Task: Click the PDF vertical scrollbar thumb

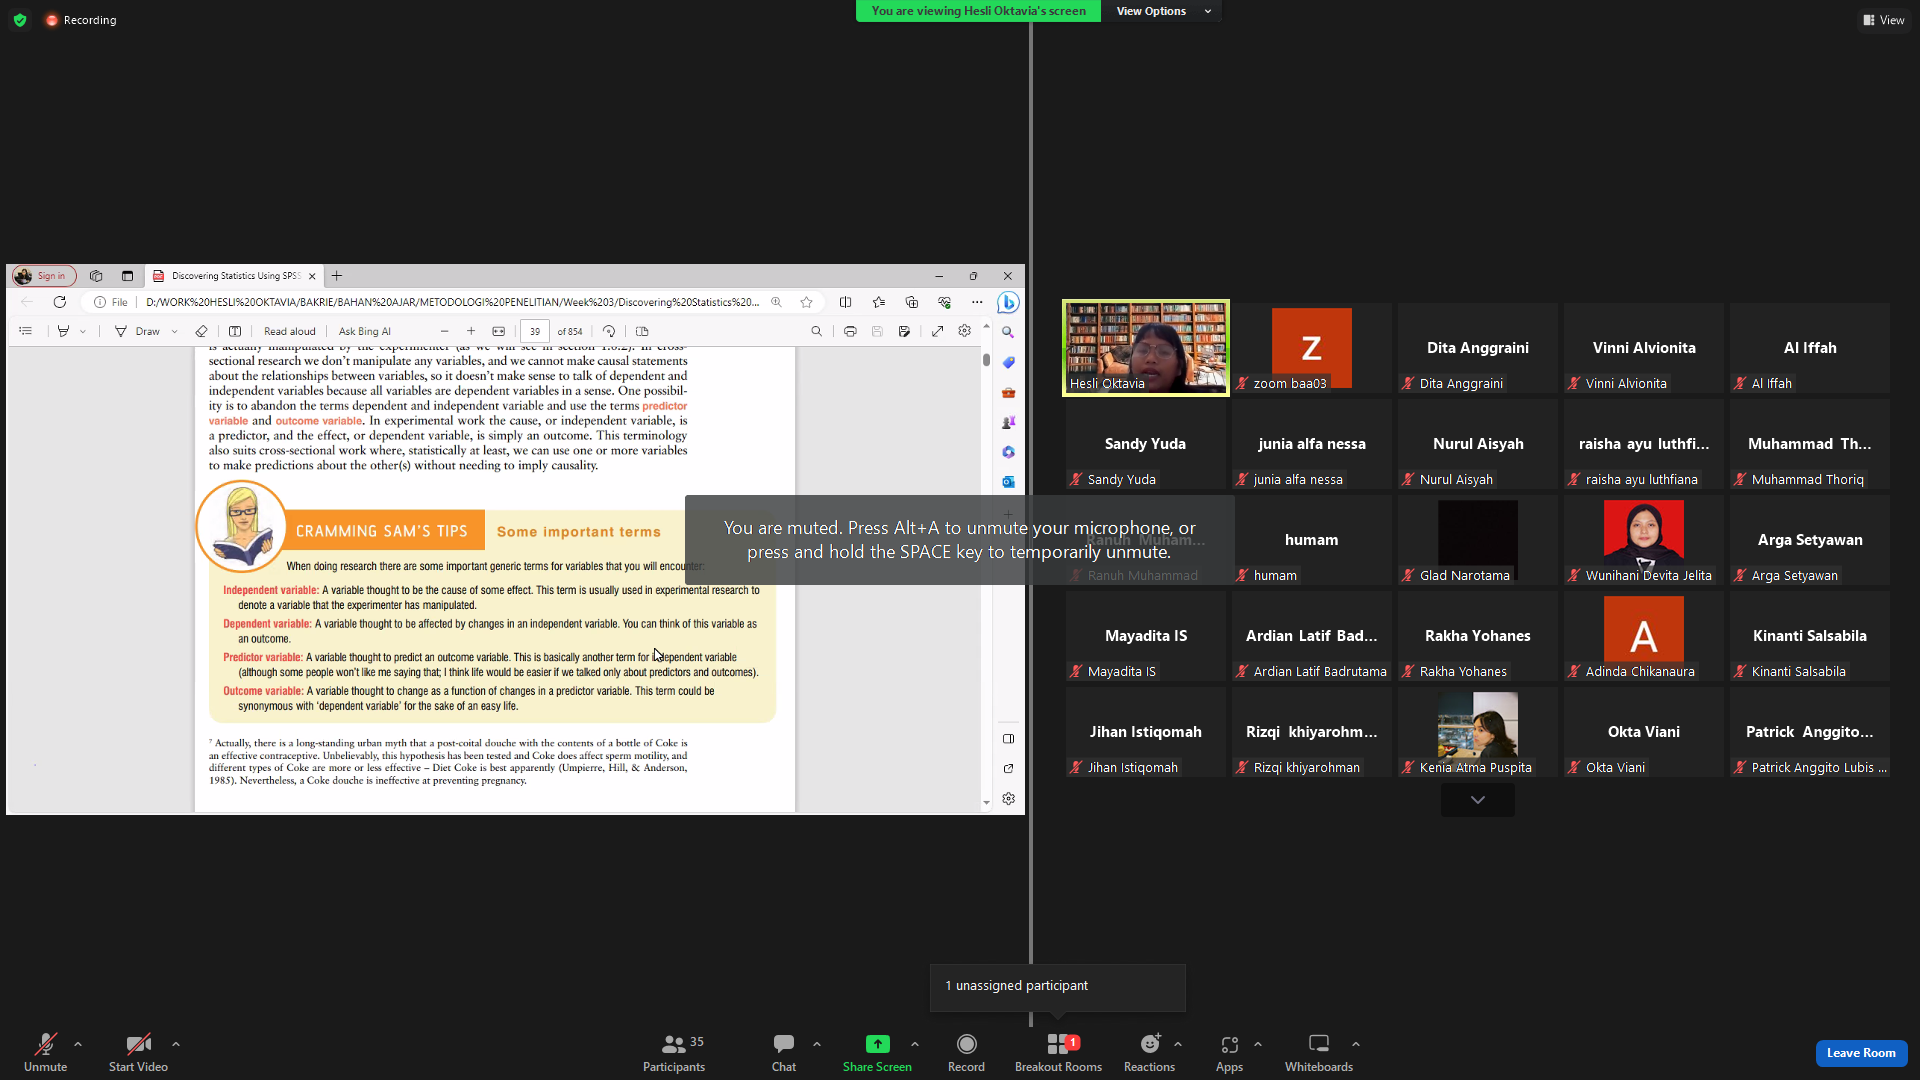Action: click(x=986, y=360)
